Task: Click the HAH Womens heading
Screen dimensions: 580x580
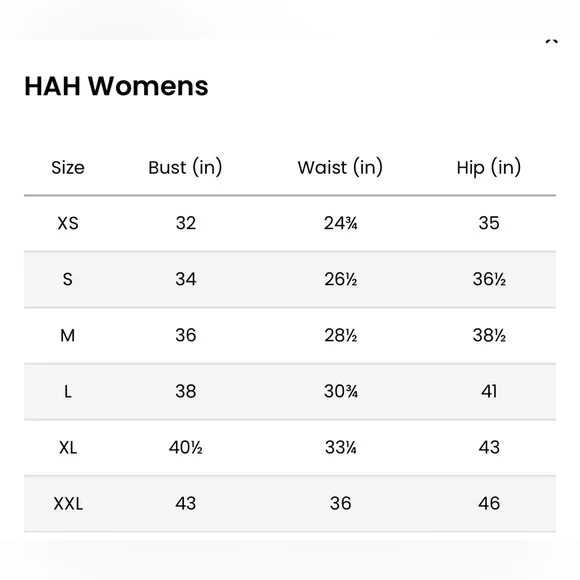Action: coord(116,86)
